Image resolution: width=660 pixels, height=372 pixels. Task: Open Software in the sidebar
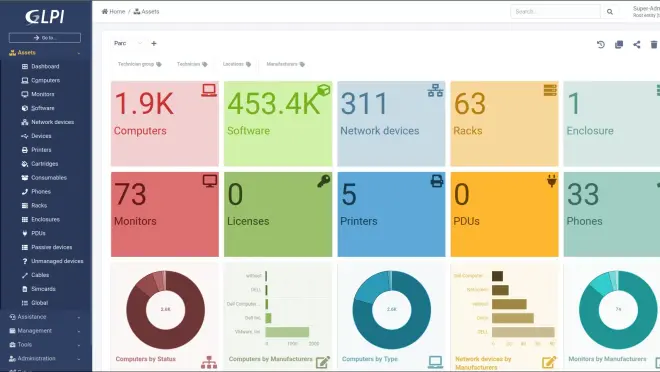(x=38, y=108)
